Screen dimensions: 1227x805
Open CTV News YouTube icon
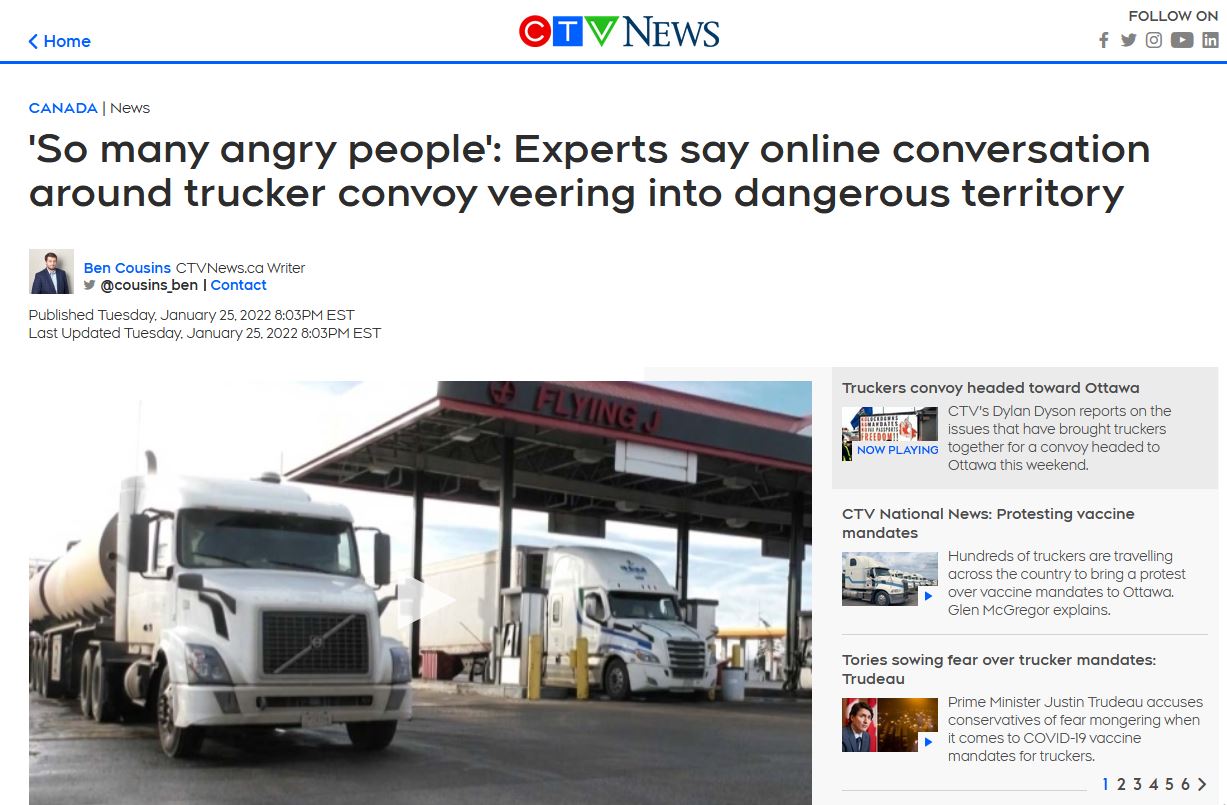[1182, 41]
